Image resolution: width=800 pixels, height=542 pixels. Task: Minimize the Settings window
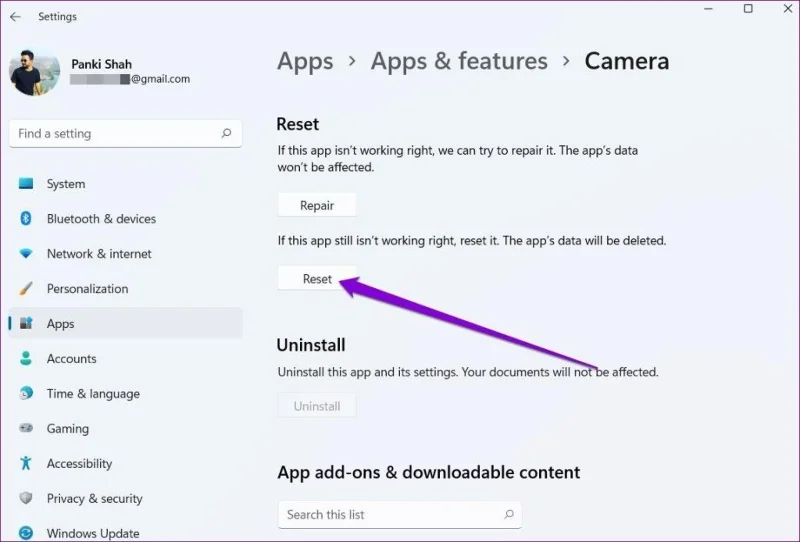coord(708,9)
